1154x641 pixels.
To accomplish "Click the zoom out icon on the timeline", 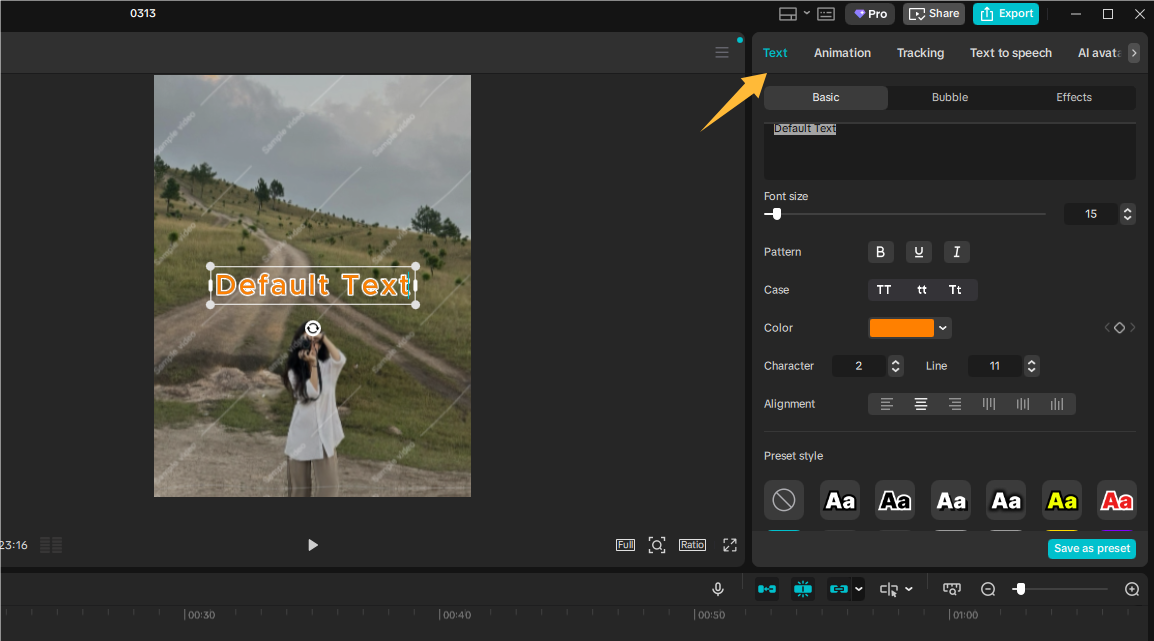I will tap(988, 589).
